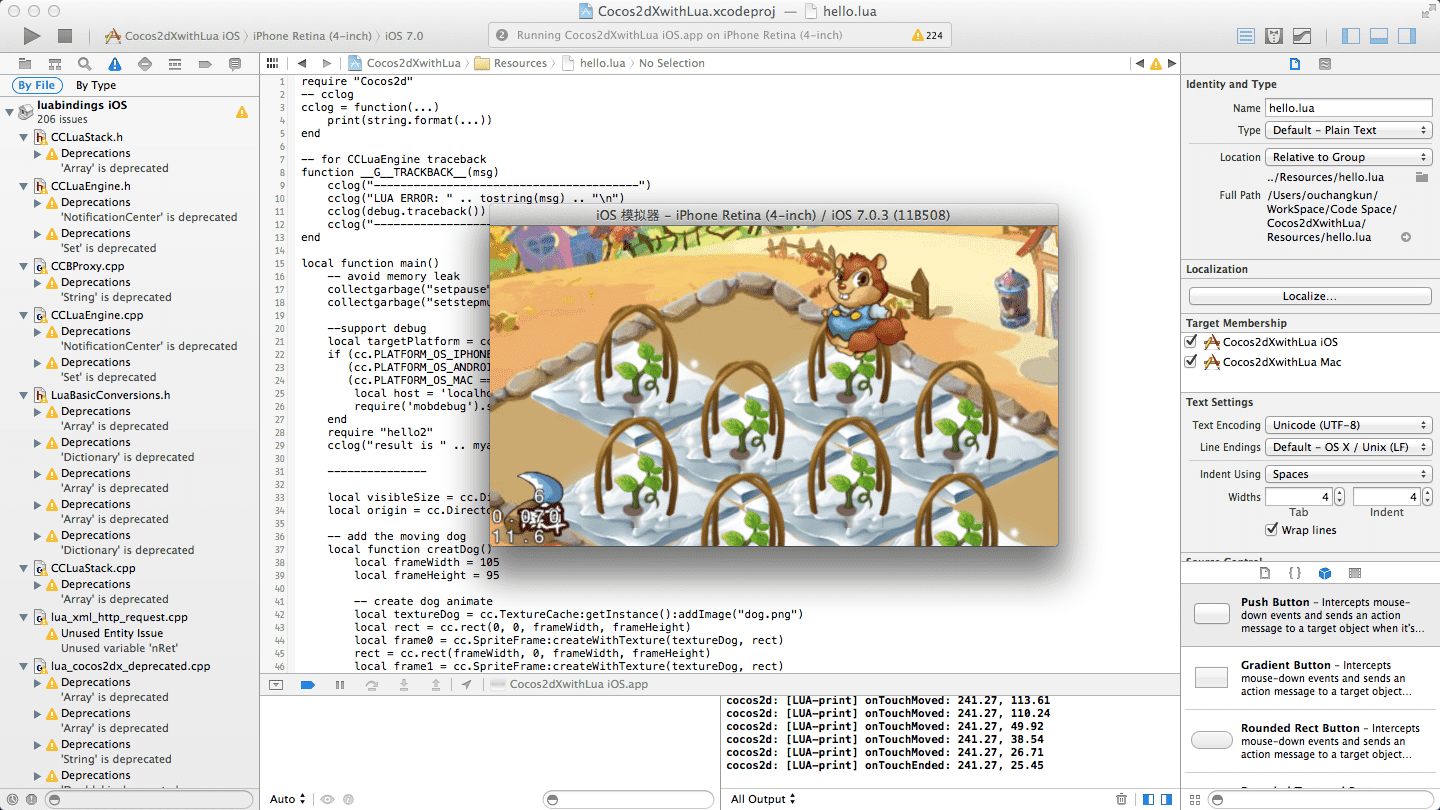
Task: Pause program execution in debug bar
Action: click(x=340, y=685)
